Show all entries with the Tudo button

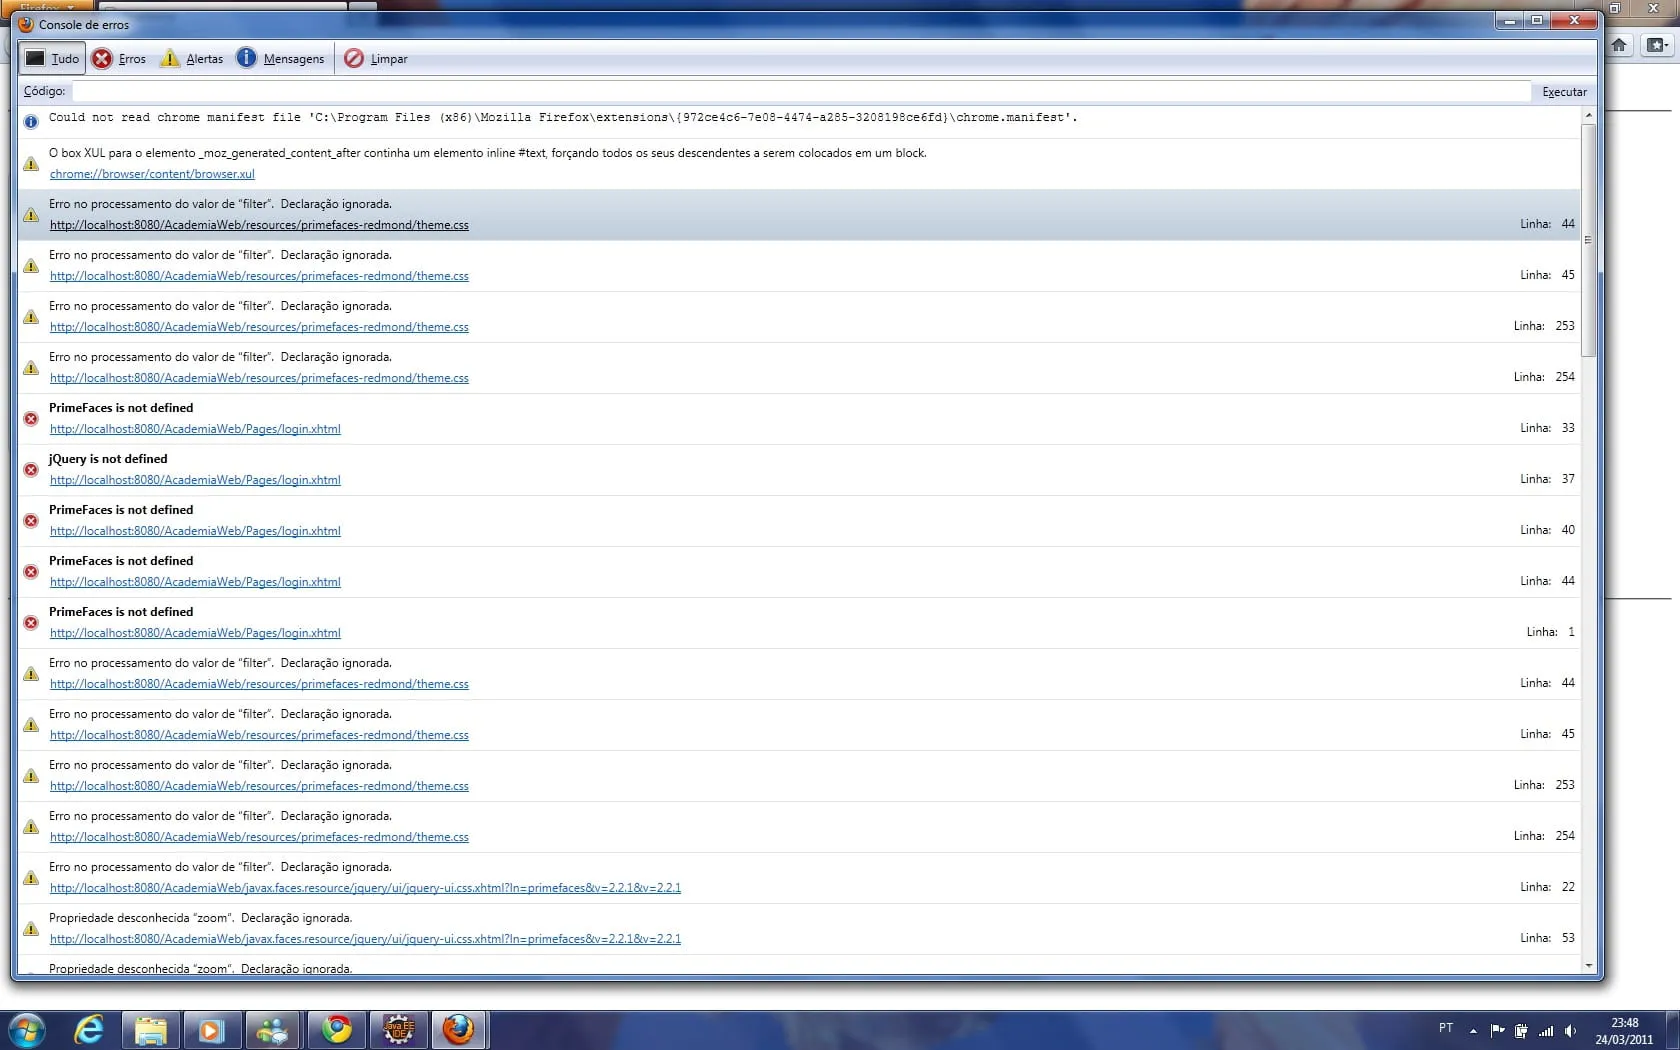click(x=52, y=59)
